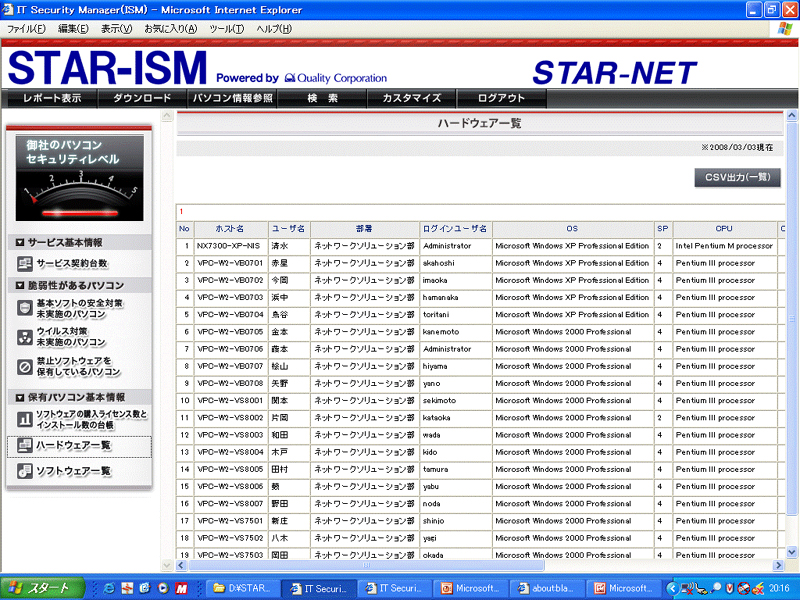Collapse the 脆弱性があるパソコン section
This screenshot has width=800, height=600.
(20, 286)
